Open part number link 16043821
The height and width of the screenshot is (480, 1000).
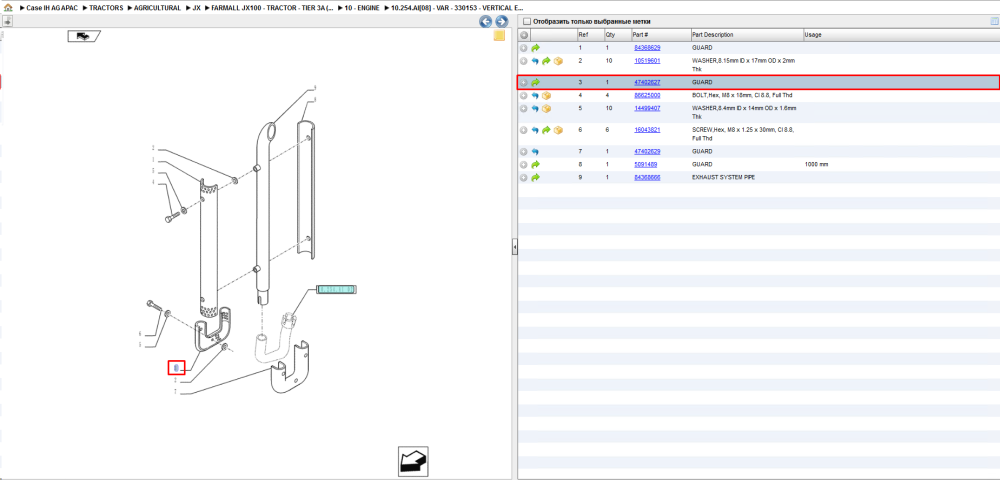pyautogui.click(x=647, y=129)
